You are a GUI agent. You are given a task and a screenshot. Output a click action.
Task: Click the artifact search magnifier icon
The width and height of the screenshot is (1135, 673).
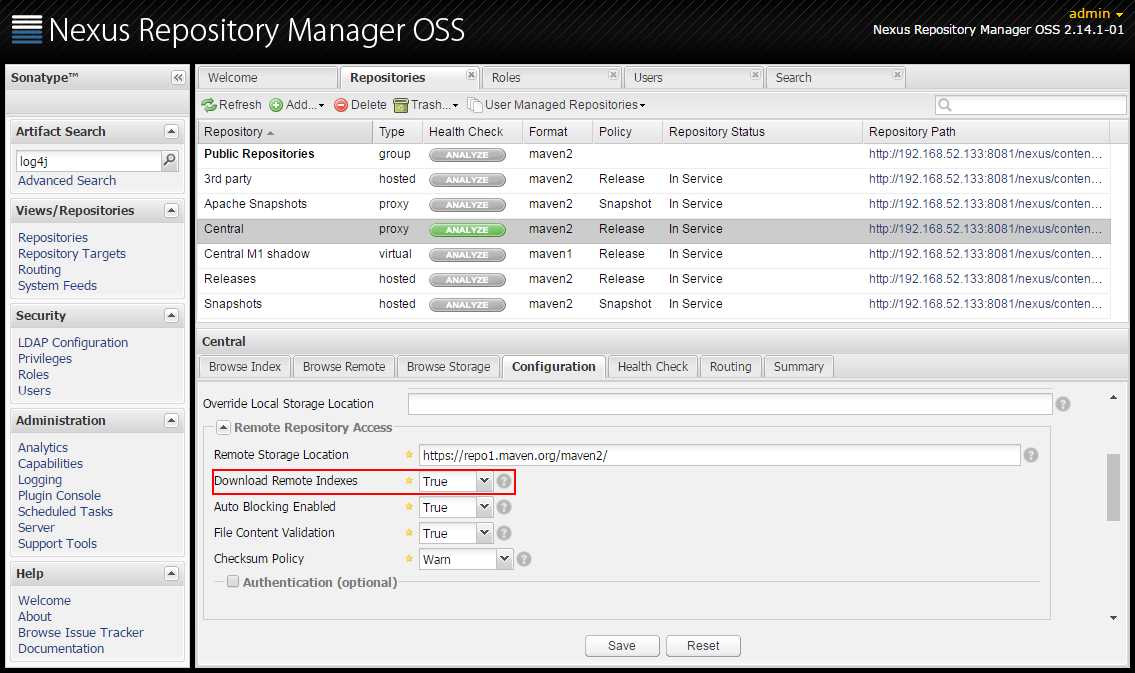click(x=169, y=160)
